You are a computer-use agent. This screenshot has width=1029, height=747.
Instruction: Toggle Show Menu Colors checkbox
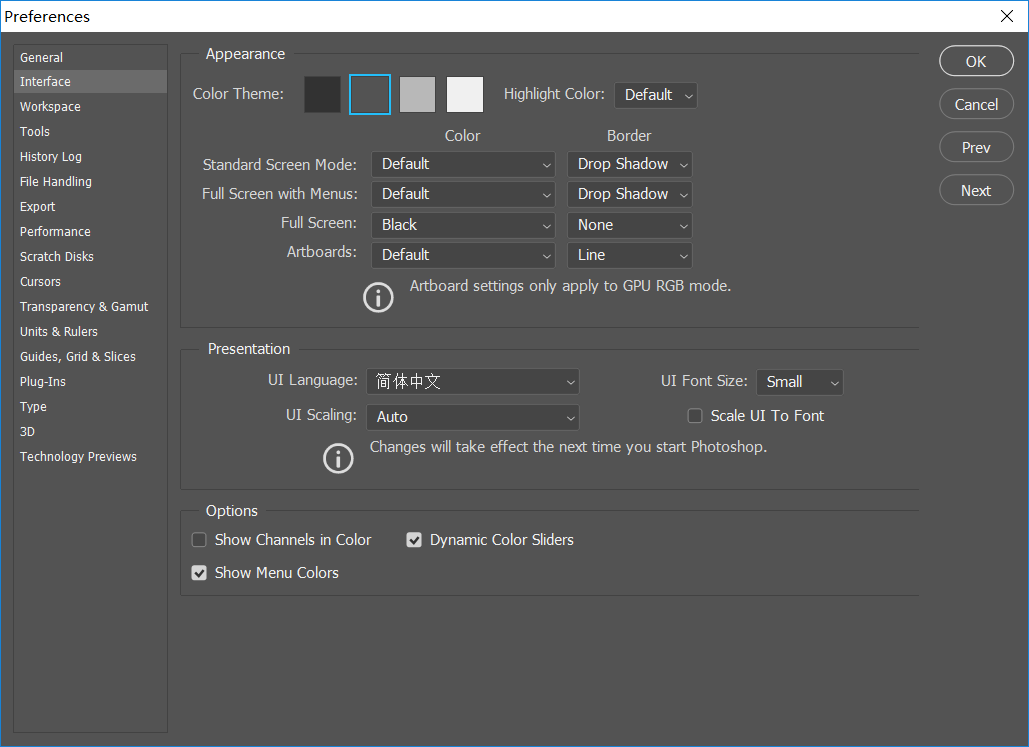(199, 573)
